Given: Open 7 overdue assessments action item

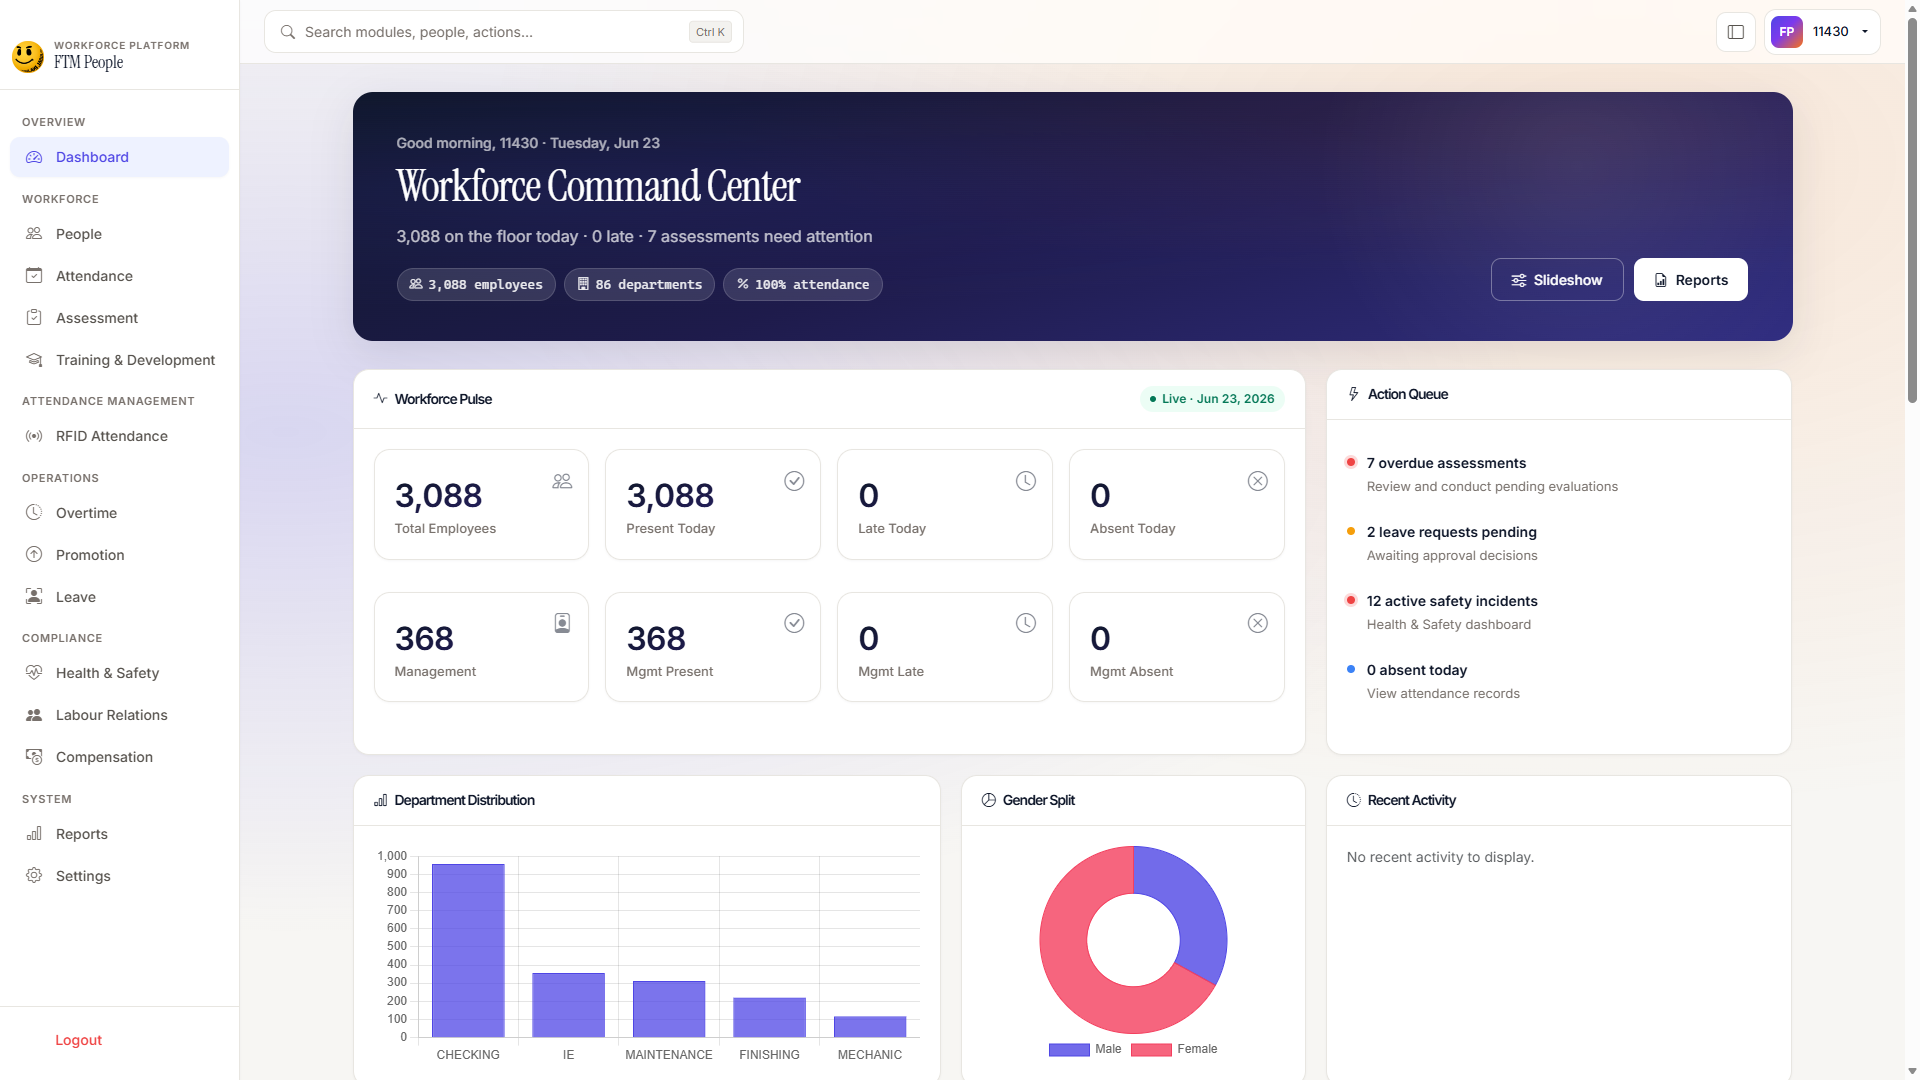Looking at the screenshot, I should [1558, 474].
